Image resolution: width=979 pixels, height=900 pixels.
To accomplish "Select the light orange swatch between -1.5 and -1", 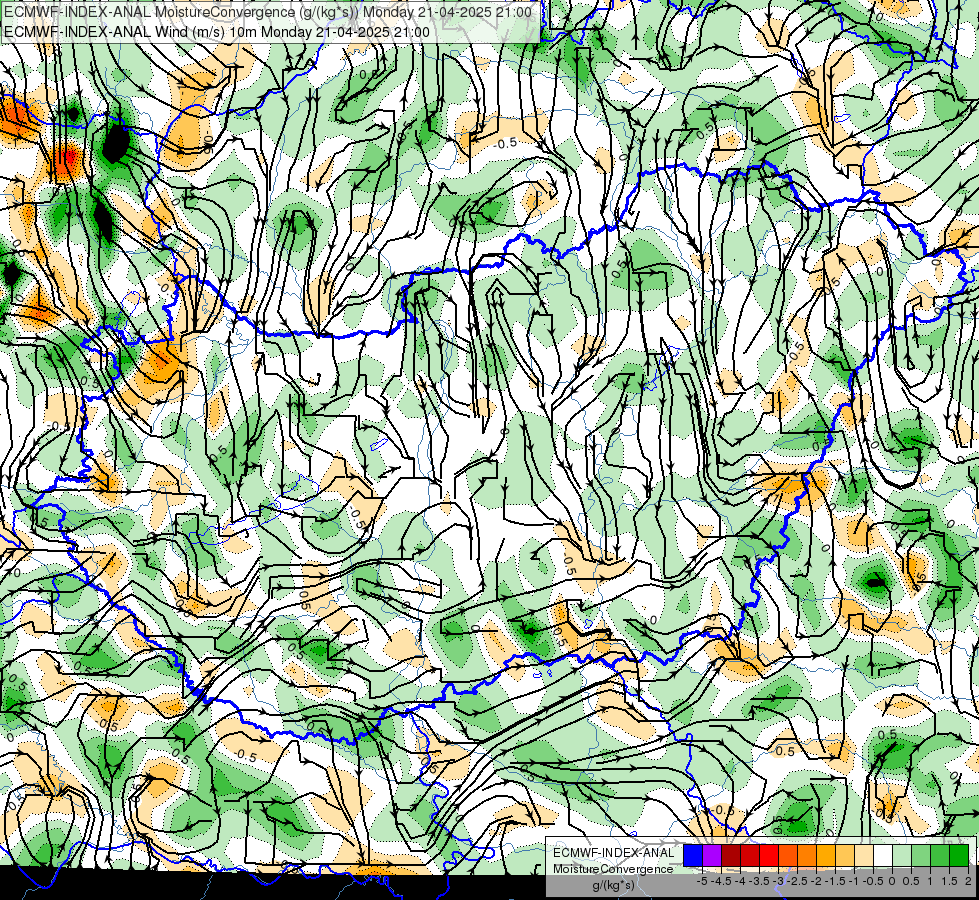I will (845, 855).
